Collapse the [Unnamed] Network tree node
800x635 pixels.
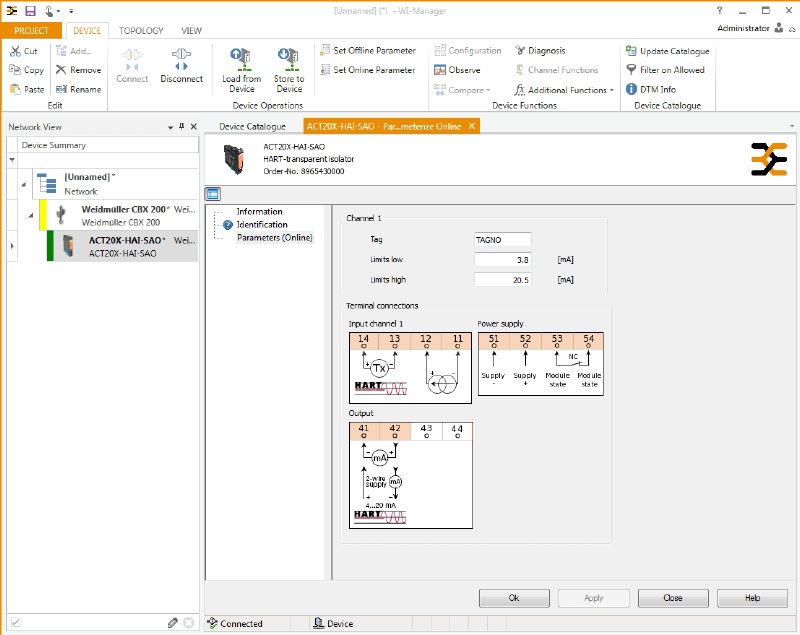[x=22, y=183]
